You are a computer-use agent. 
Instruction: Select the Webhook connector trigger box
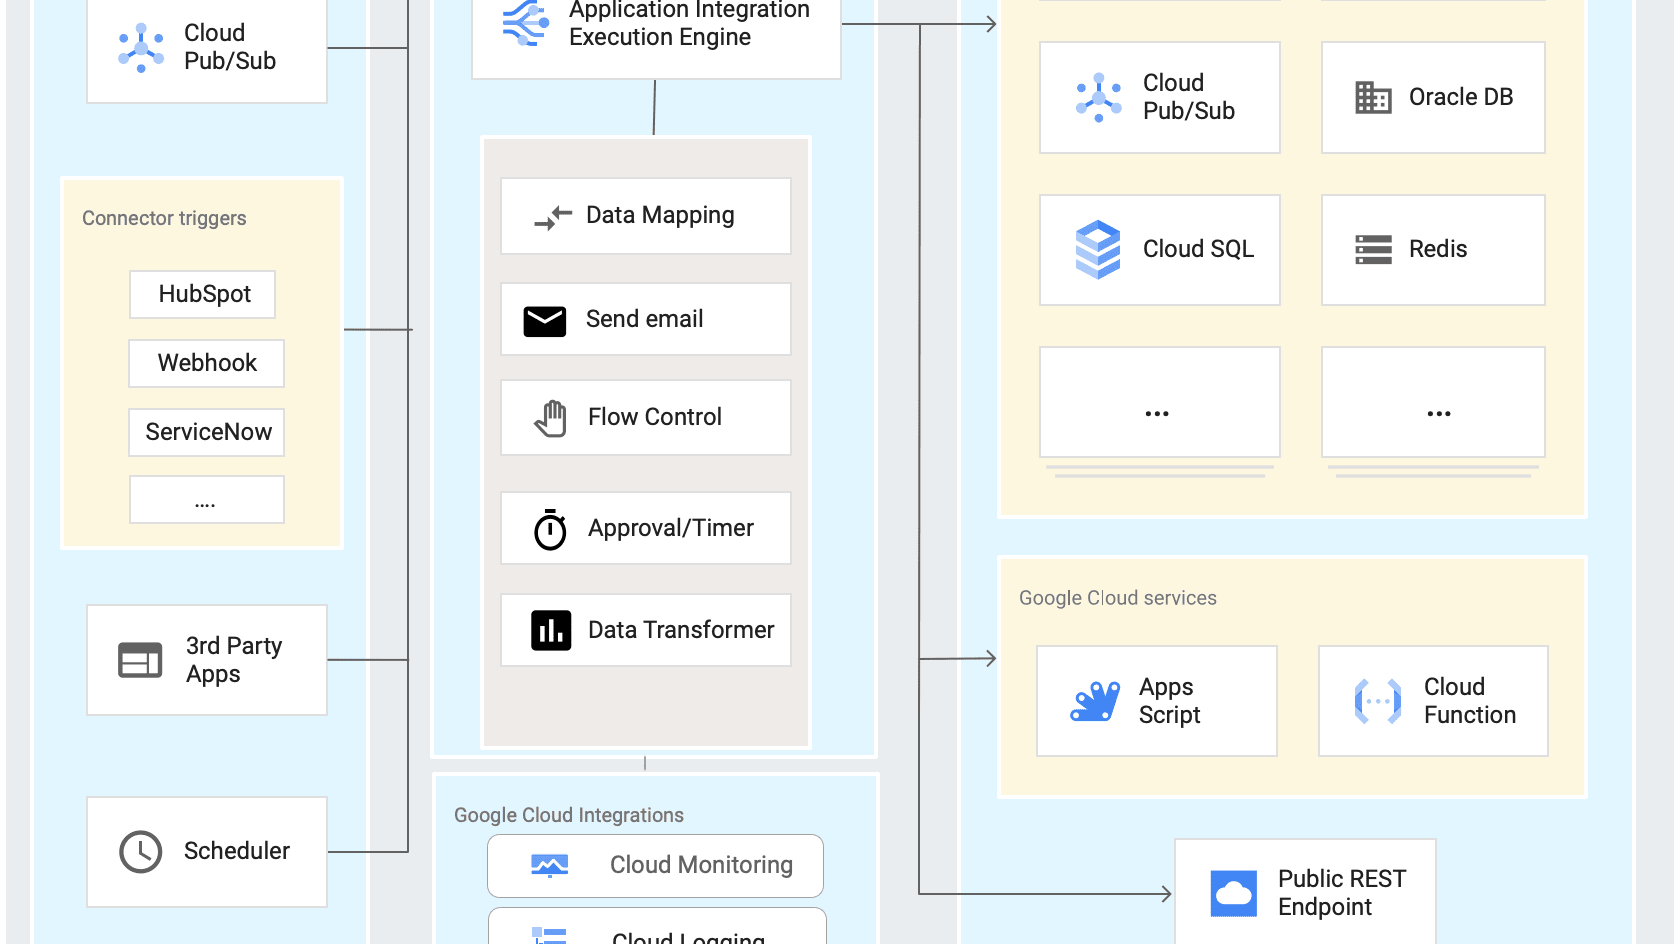[206, 363]
